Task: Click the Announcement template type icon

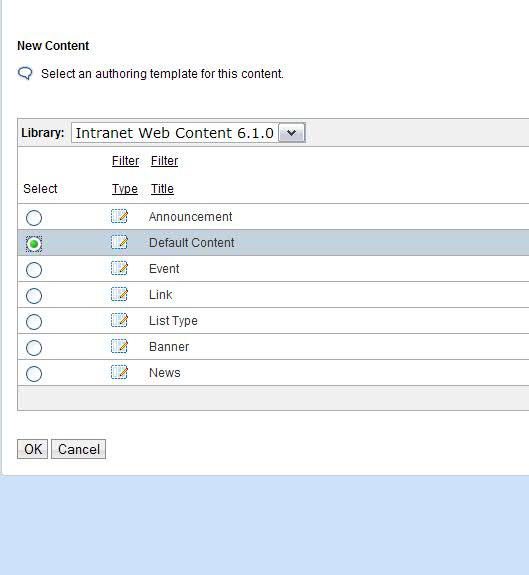Action: click(119, 216)
